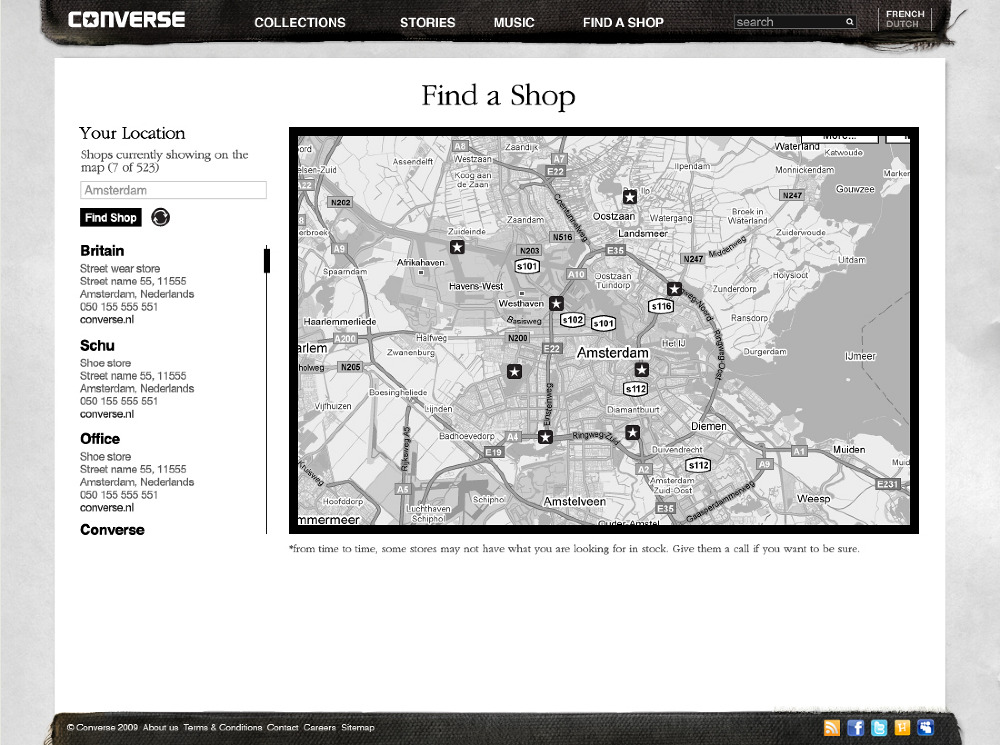Image resolution: width=1000 pixels, height=745 pixels.
Task: Click the Find Shop button
Action: pyautogui.click(x=110, y=218)
